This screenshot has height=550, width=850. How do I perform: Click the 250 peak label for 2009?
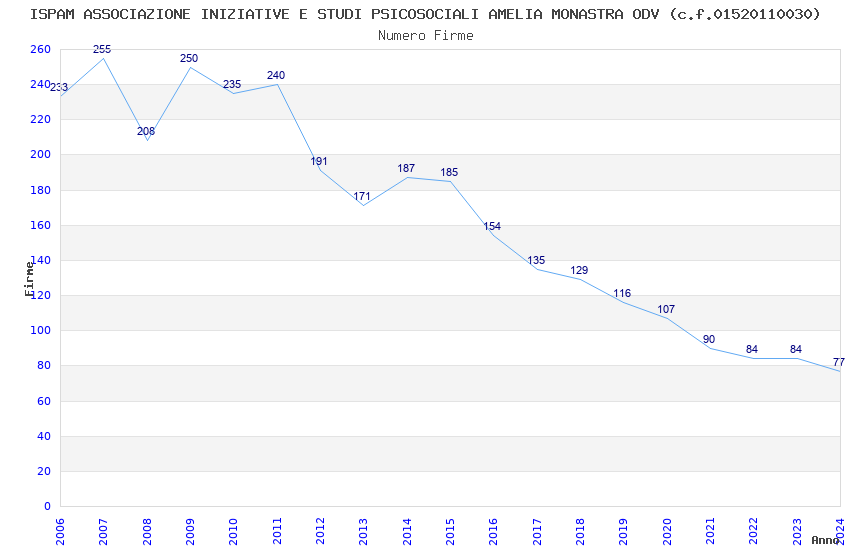point(189,58)
